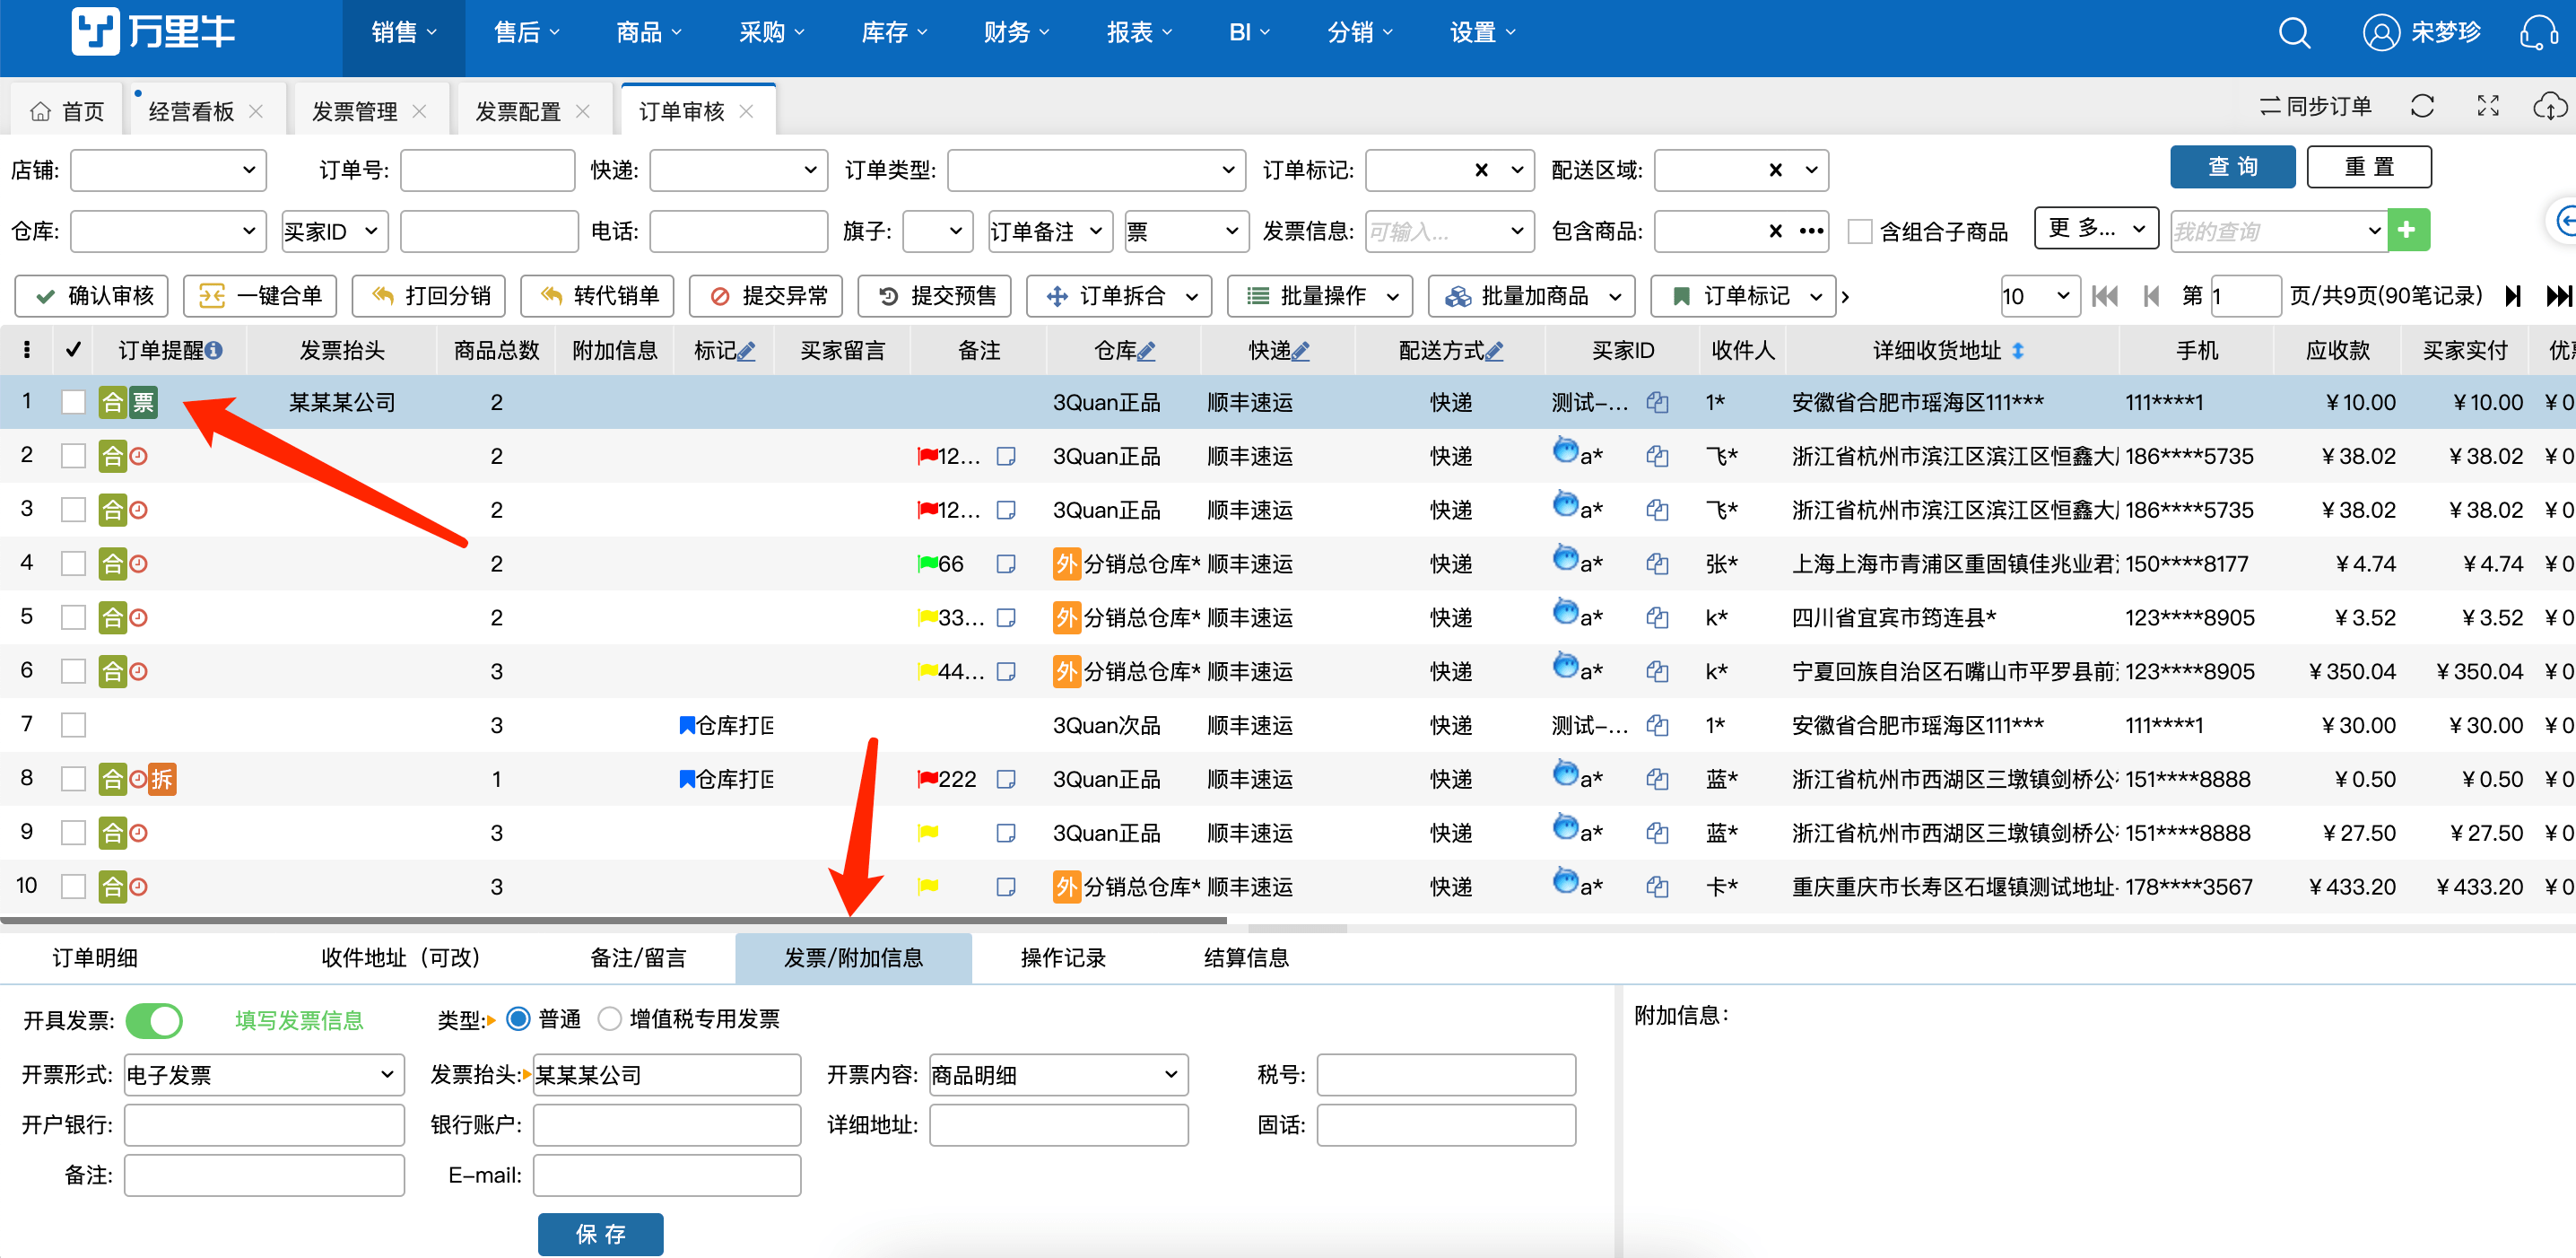This screenshot has height=1258, width=2576.
Task: Check the box for order row 1
Action: click(x=73, y=403)
